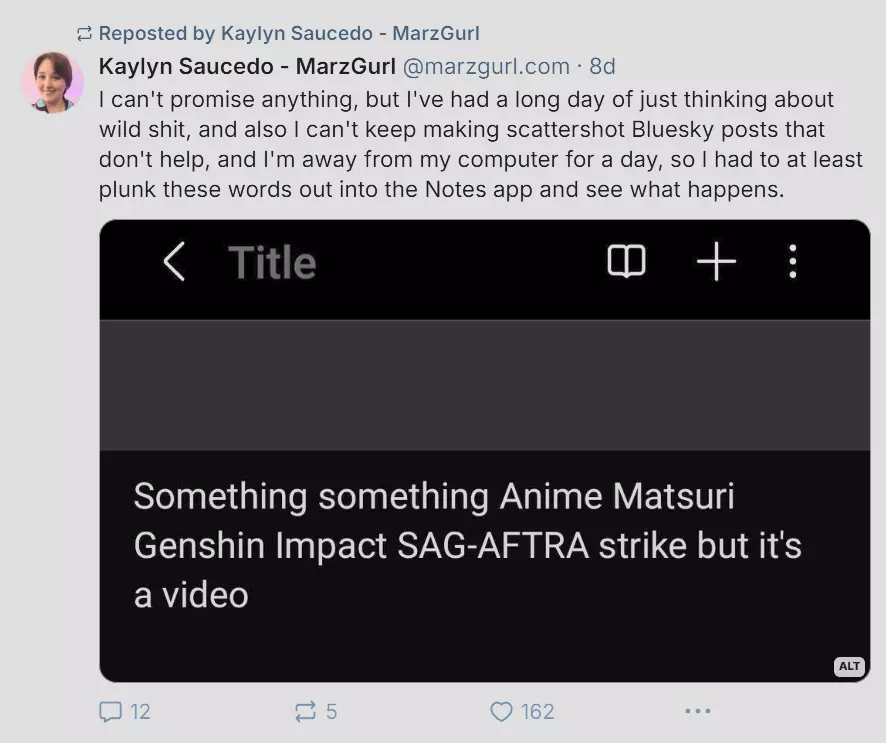Open the post via the 8d timestamp
This screenshot has height=743, width=886.
[x=602, y=67]
